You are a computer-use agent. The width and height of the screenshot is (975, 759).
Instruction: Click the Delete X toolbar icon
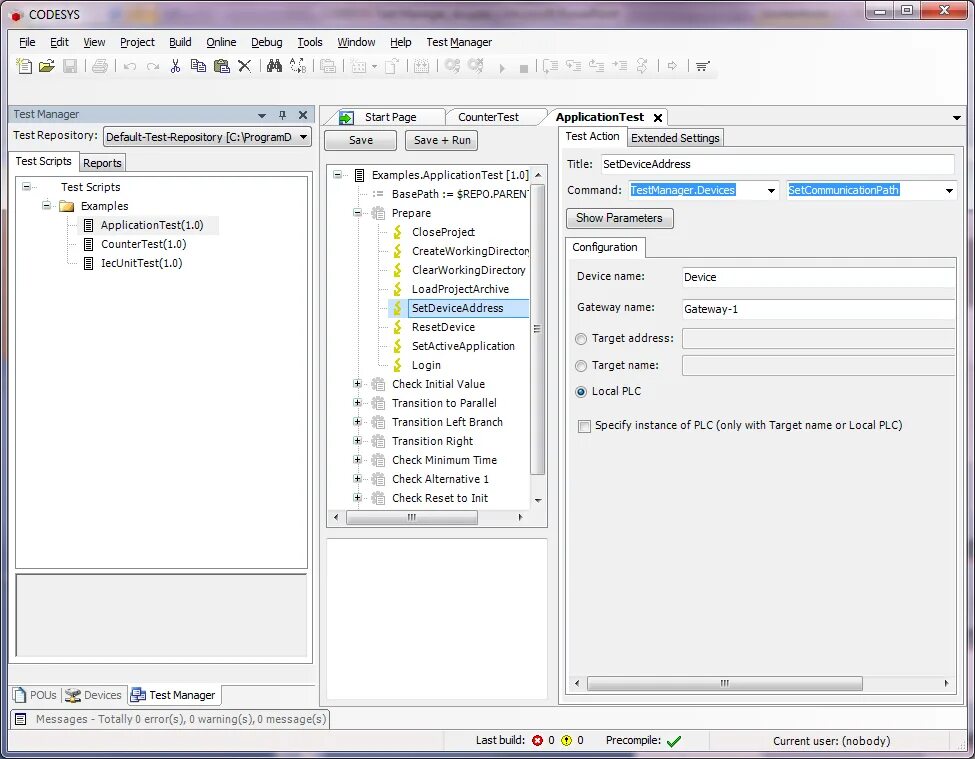tap(245, 66)
